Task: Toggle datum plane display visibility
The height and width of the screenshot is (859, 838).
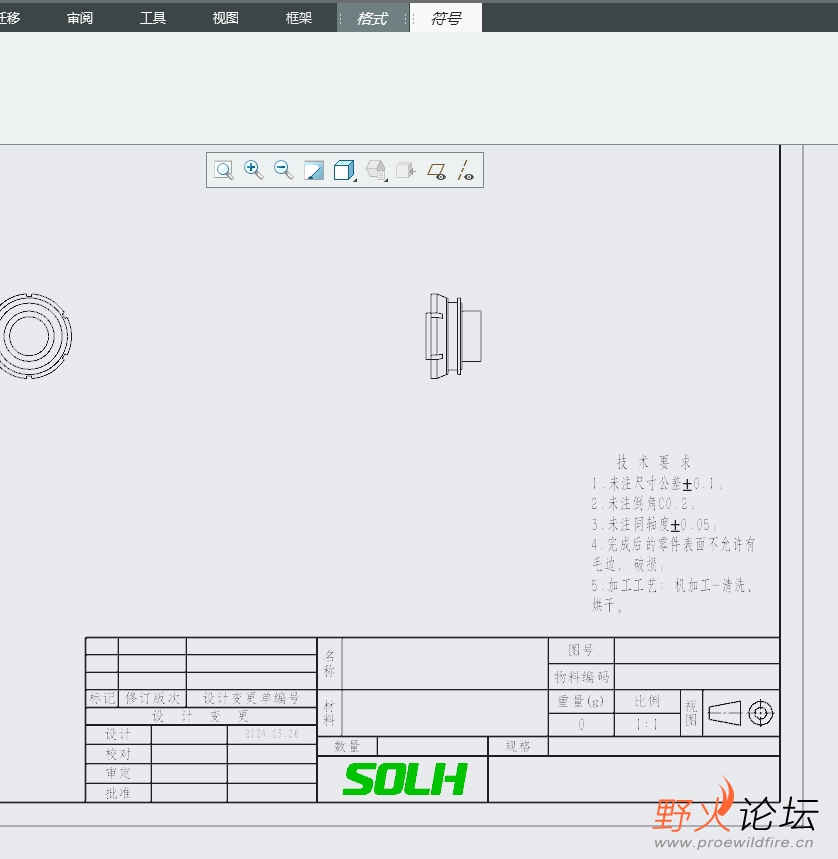Action: tap(437, 171)
